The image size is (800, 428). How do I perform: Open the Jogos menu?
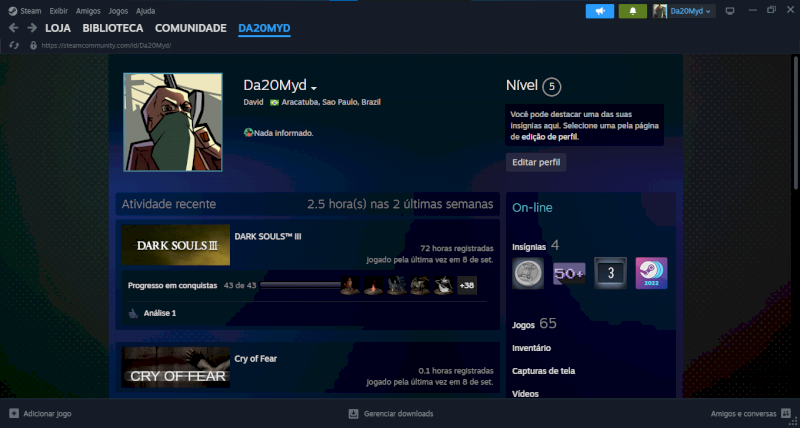[118, 11]
